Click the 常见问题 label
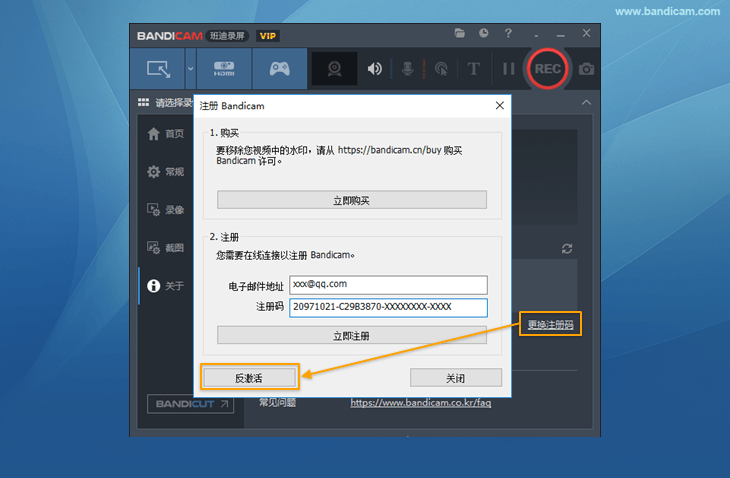The height and width of the screenshot is (478, 730). 277,403
